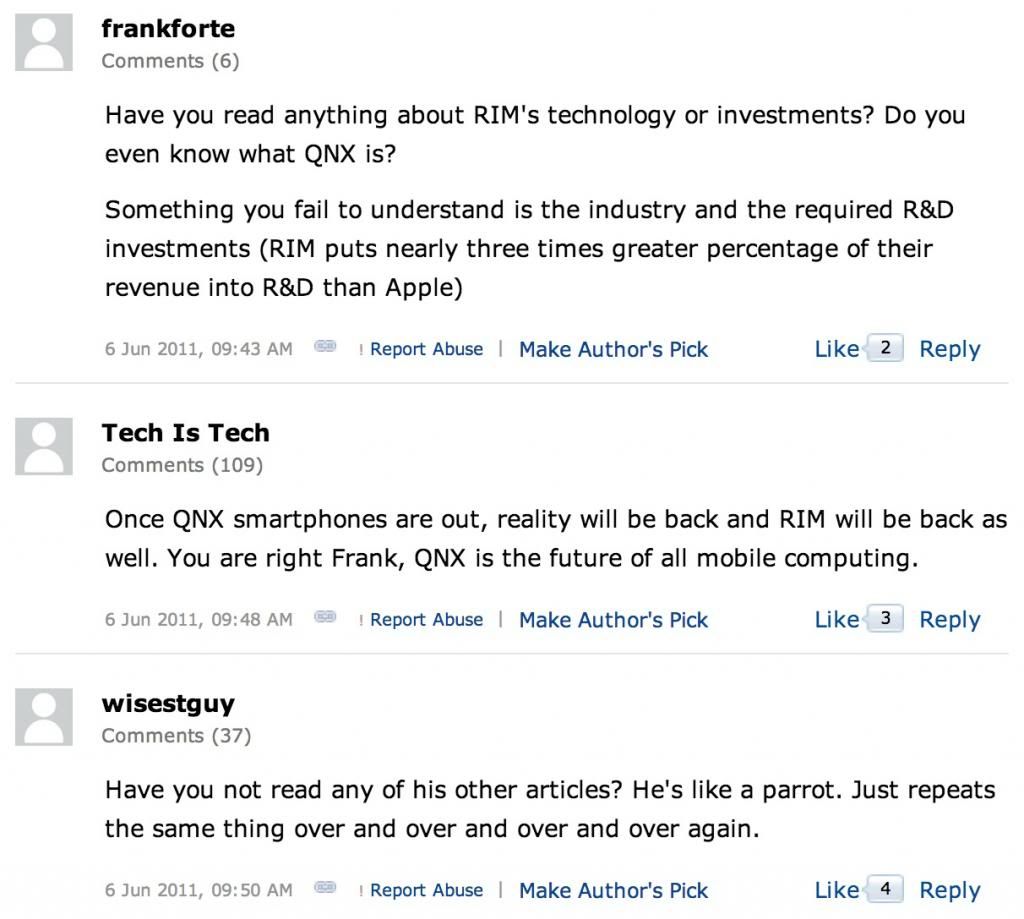The height and width of the screenshot is (919, 1024).
Task: Open Tech Is Tech's avatar image
Action: coord(44,447)
